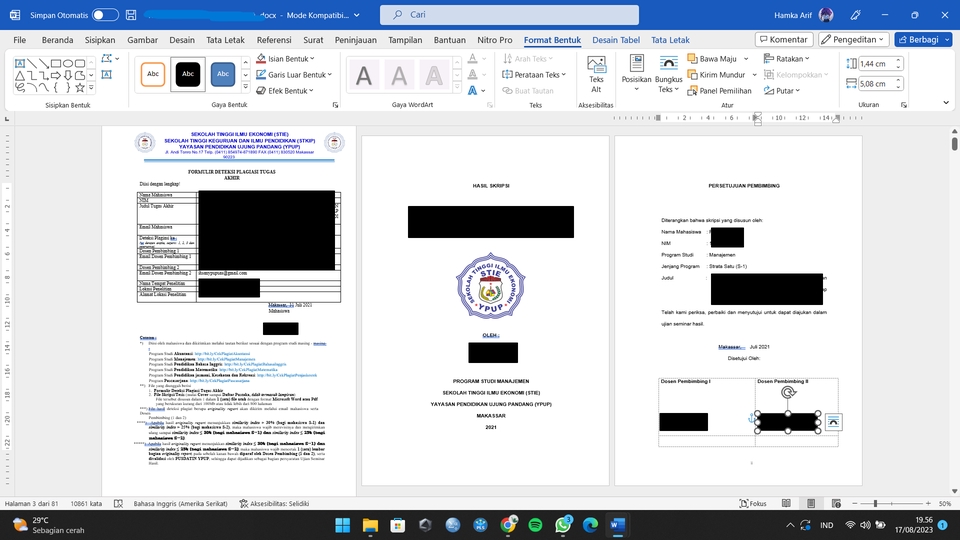Screen dimensions: 960x540
Task: Switch to the Tata Letak tab next to Desain
Action: click(x=225, y=40)
